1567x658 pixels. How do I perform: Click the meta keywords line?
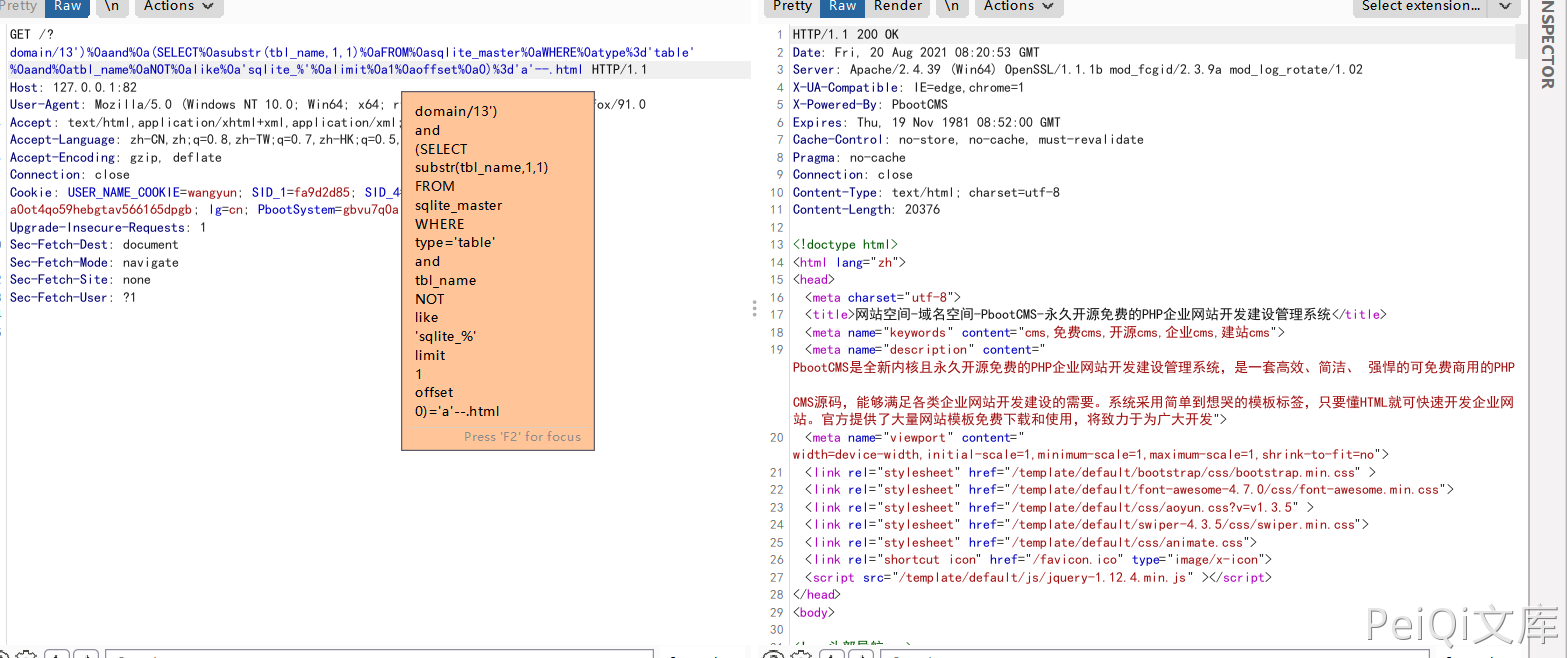[1045, 332]
